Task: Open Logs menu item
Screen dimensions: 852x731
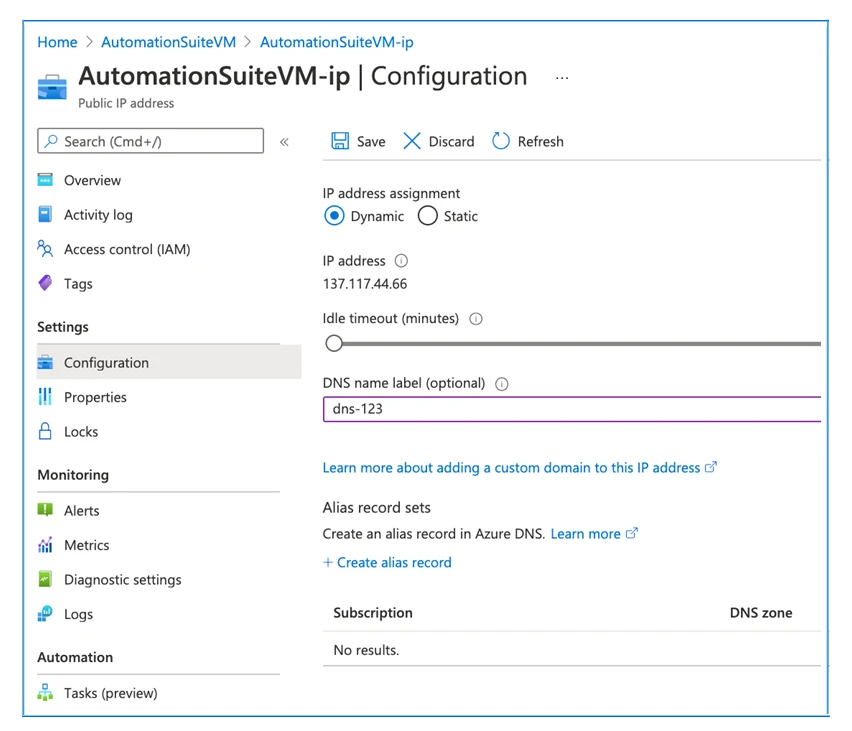Action: coord(78,614)
